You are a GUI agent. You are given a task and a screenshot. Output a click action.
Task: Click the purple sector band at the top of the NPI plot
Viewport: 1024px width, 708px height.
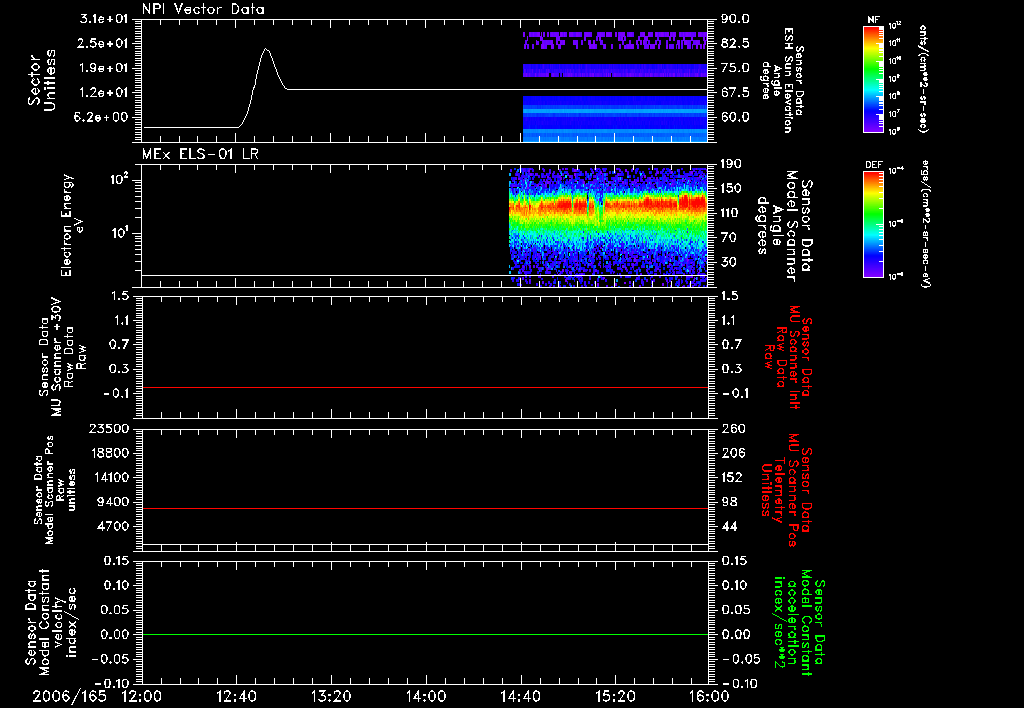click(615, 40)
